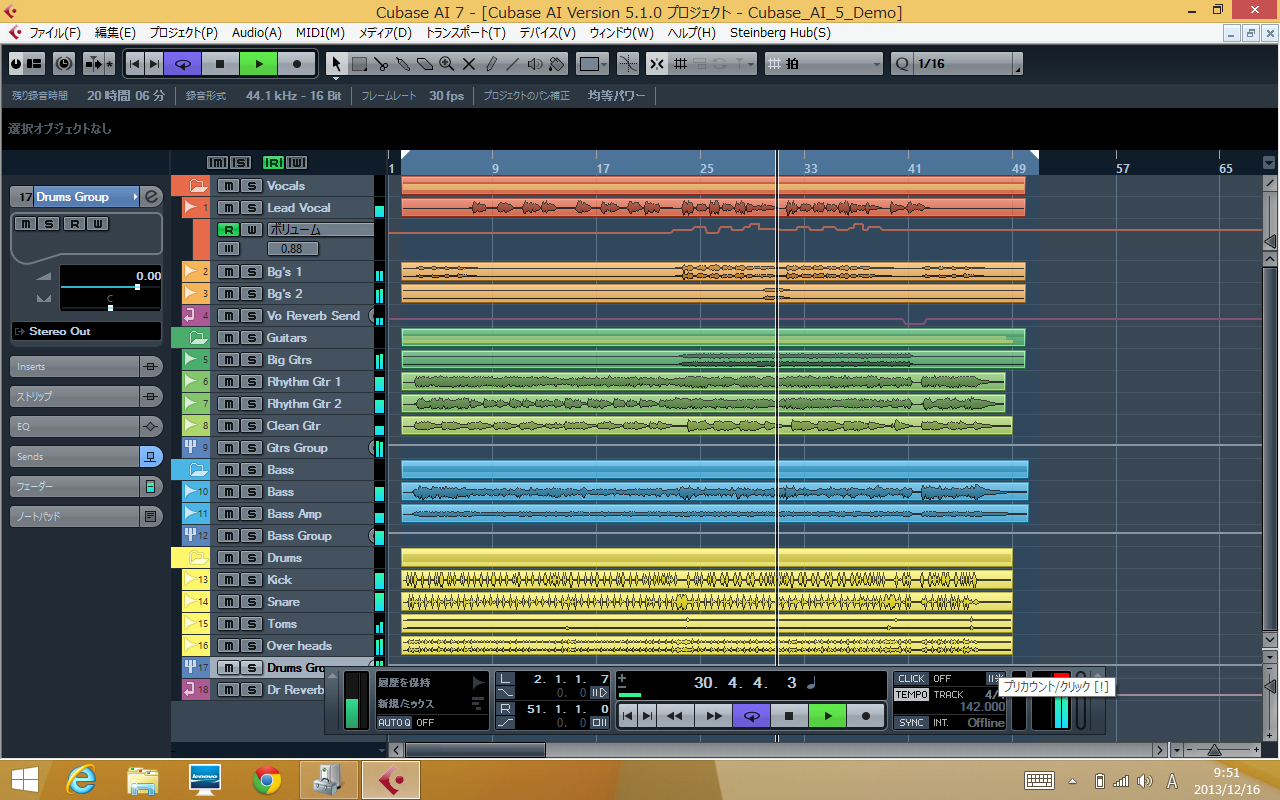Select the Mute X tool
Image resolution: width=1280 pixels, height=800 pixels.
pyautogui.click(x=469, y=64)
